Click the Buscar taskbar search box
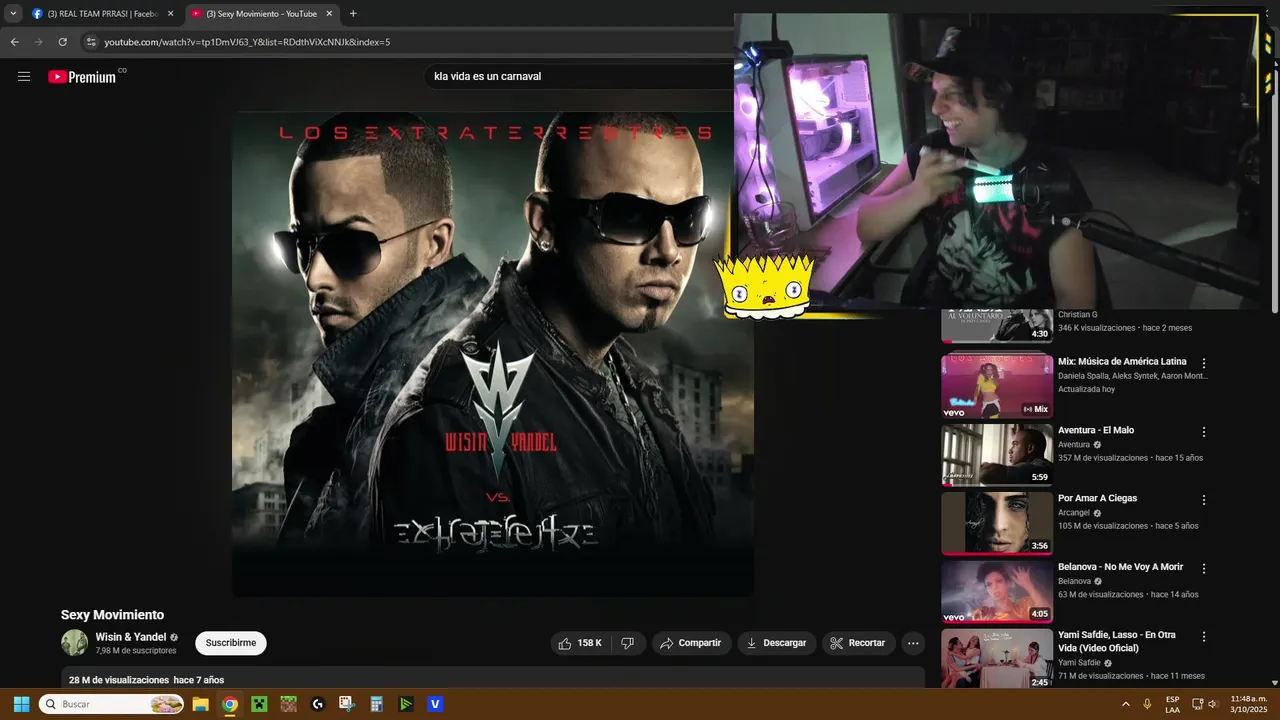Image resolution: width=1280 pixels, height=720 pixels. click(x=112, y=704)
